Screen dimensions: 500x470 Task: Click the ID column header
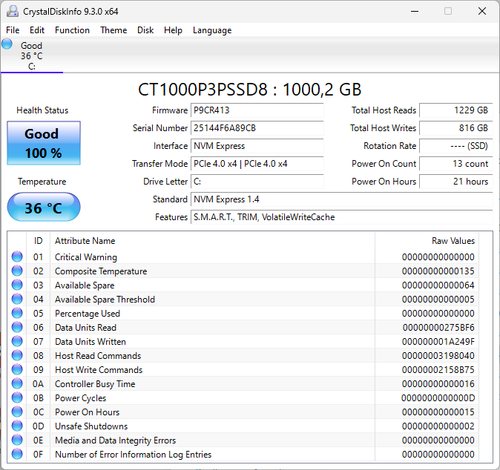coord(38,241)
